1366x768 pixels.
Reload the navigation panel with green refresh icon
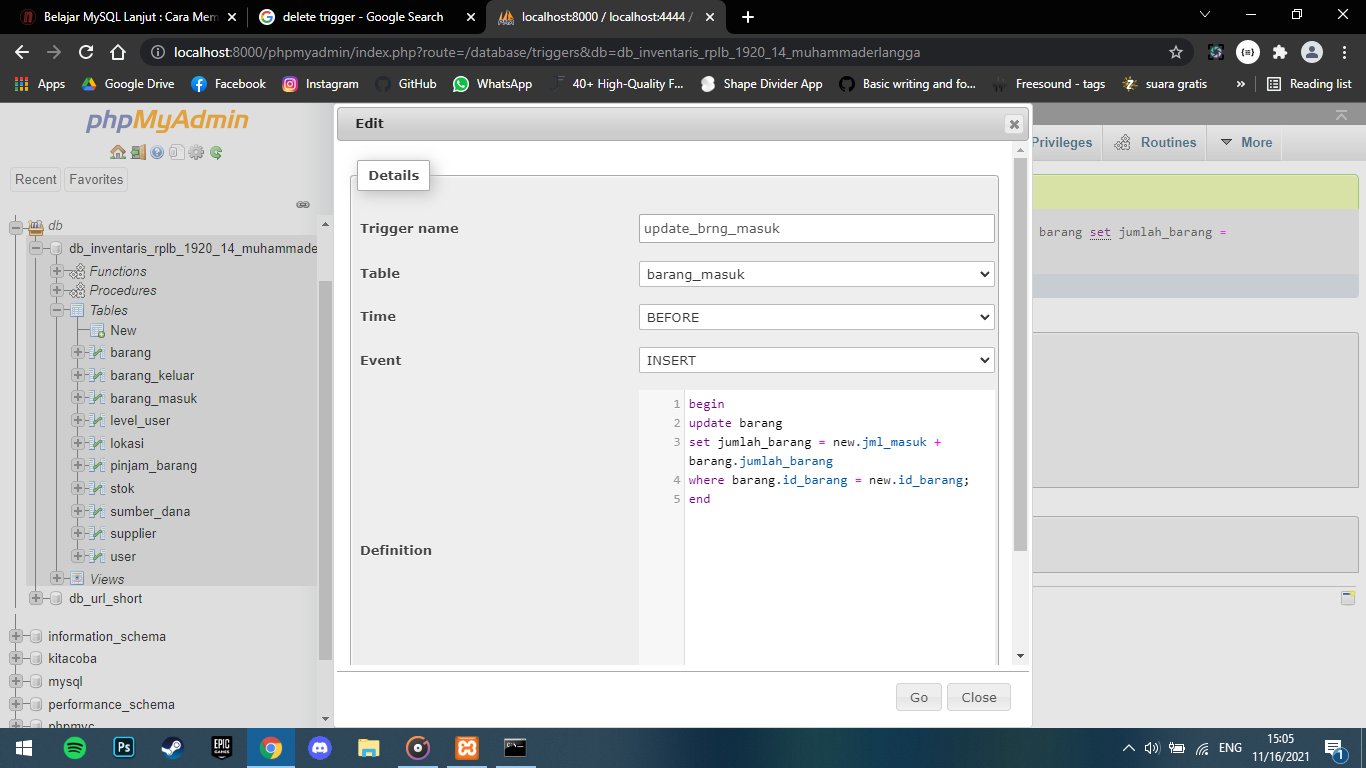point(216,152)
